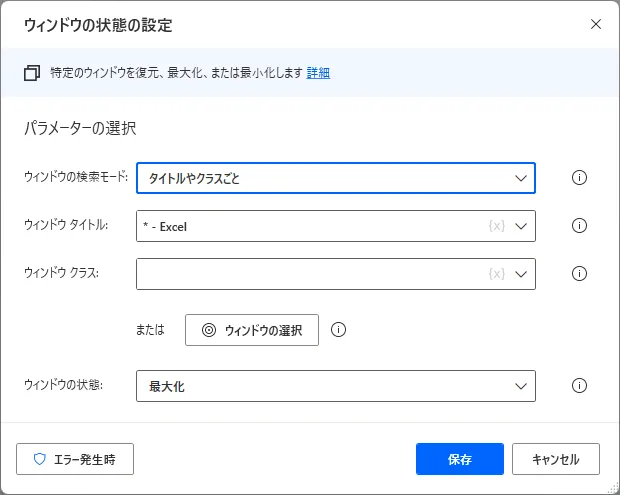Click info icon beside ウィンドウ クラス field
Image resolution: width=620 pixels, height=495 pixels.
pos(579,274)
